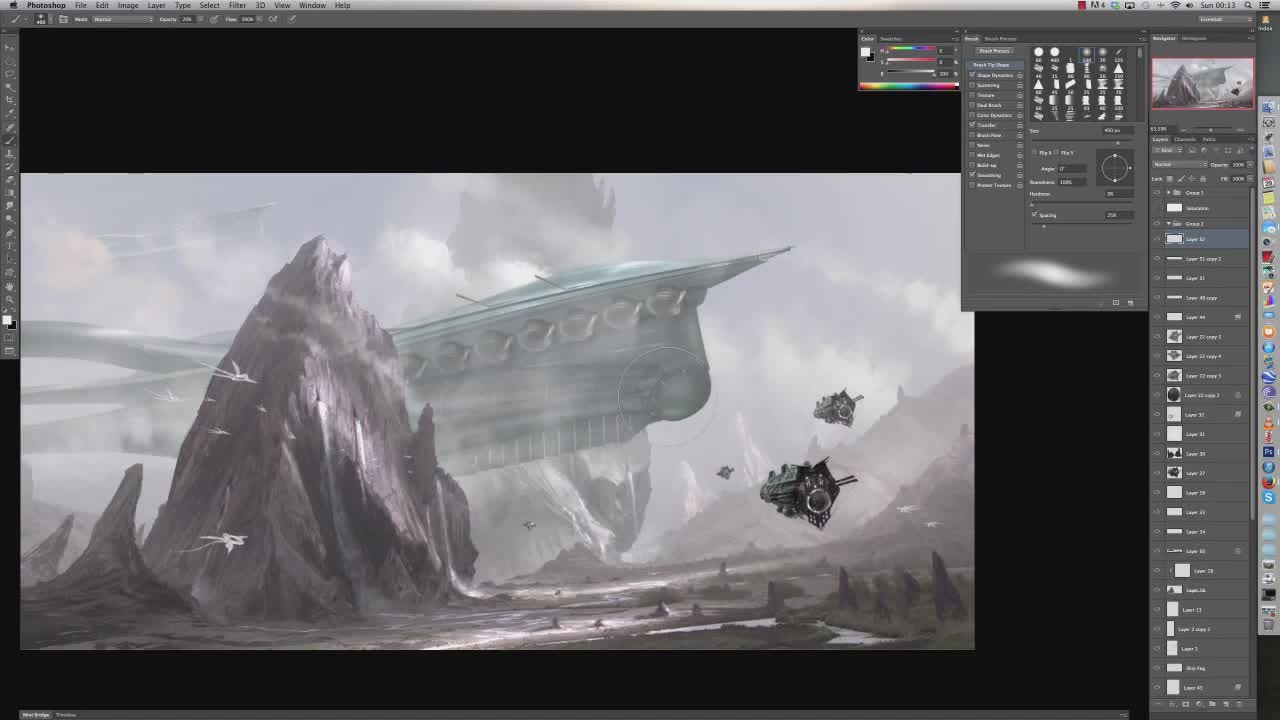This screenshot has height=720, width=1280.
Task: Switch to the Channels tab
Action: tap(1184, 139)
